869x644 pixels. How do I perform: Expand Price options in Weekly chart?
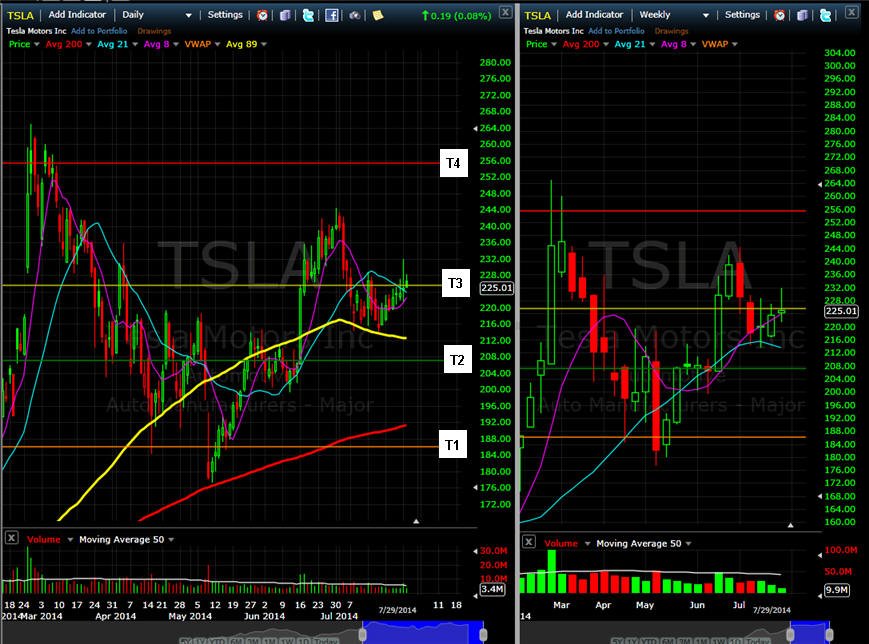[554, 44]
